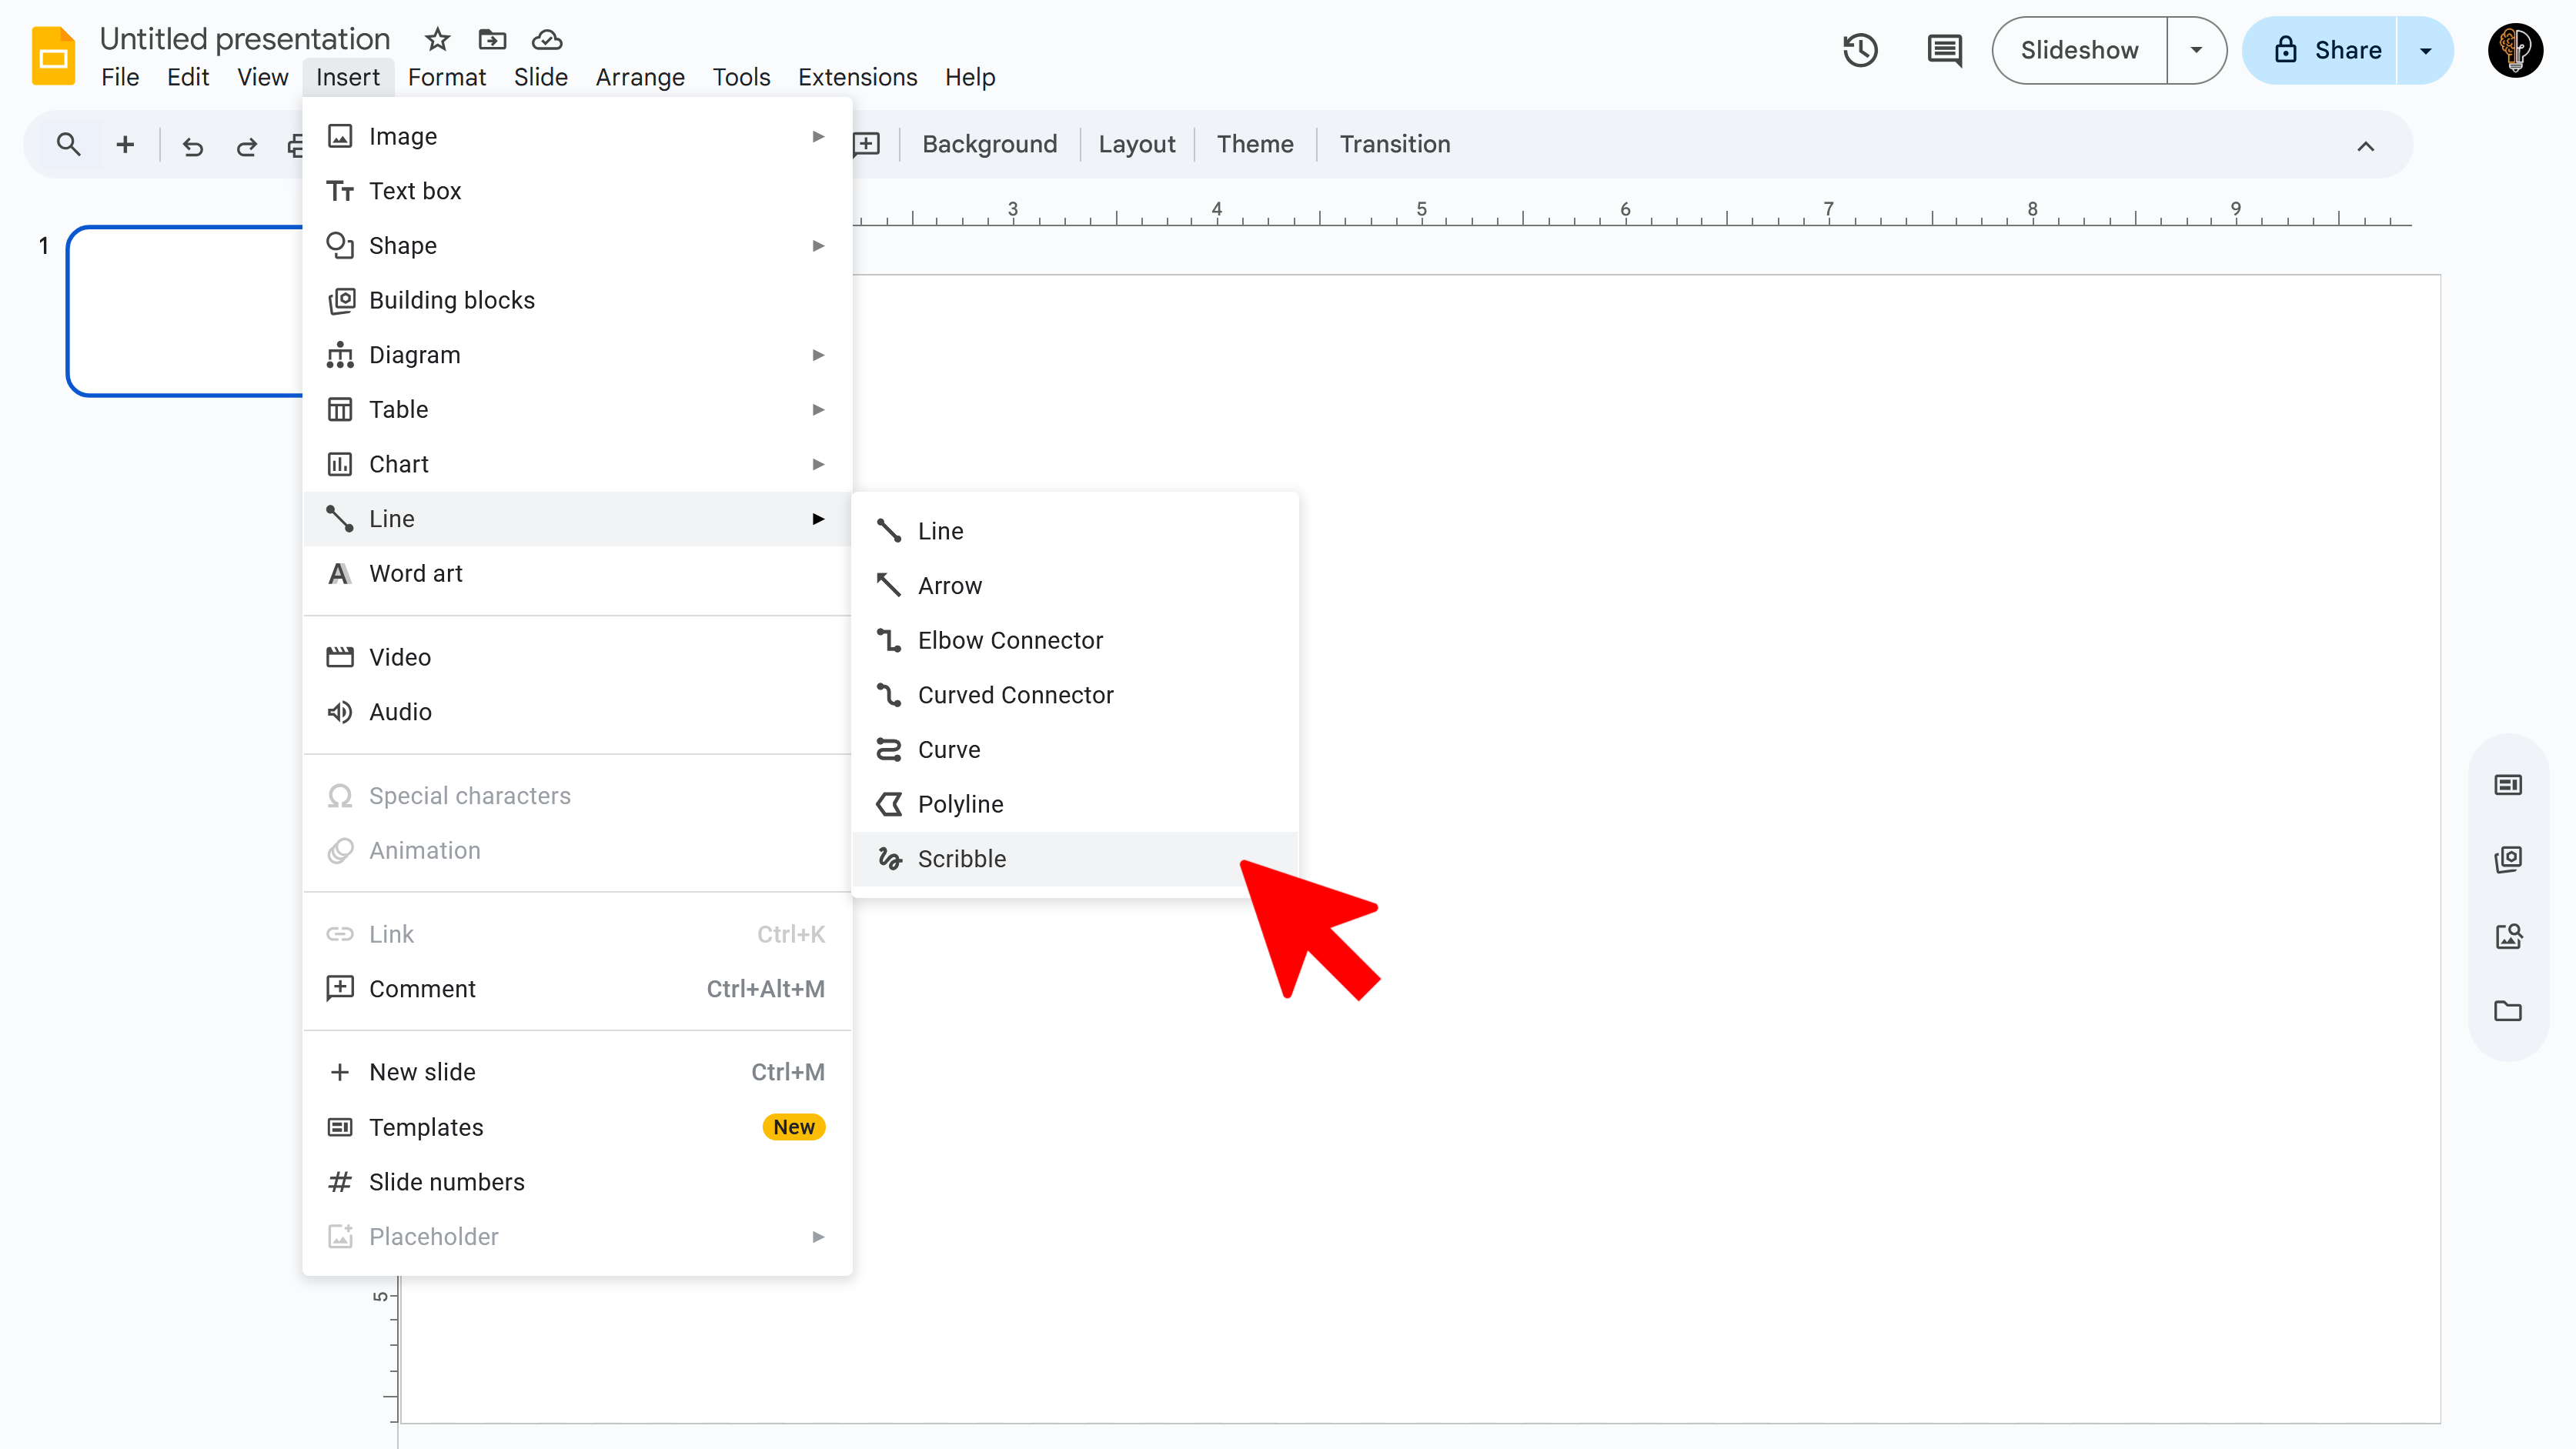Open Building blocks side panel icon
The width and height of the screenshot is (2576, 1449).
pos(2507,859)
